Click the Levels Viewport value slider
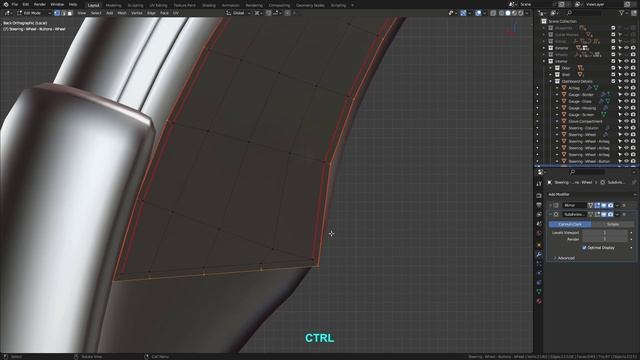The height and width of the screenshot is (360, 640). [x=605, y=233]
